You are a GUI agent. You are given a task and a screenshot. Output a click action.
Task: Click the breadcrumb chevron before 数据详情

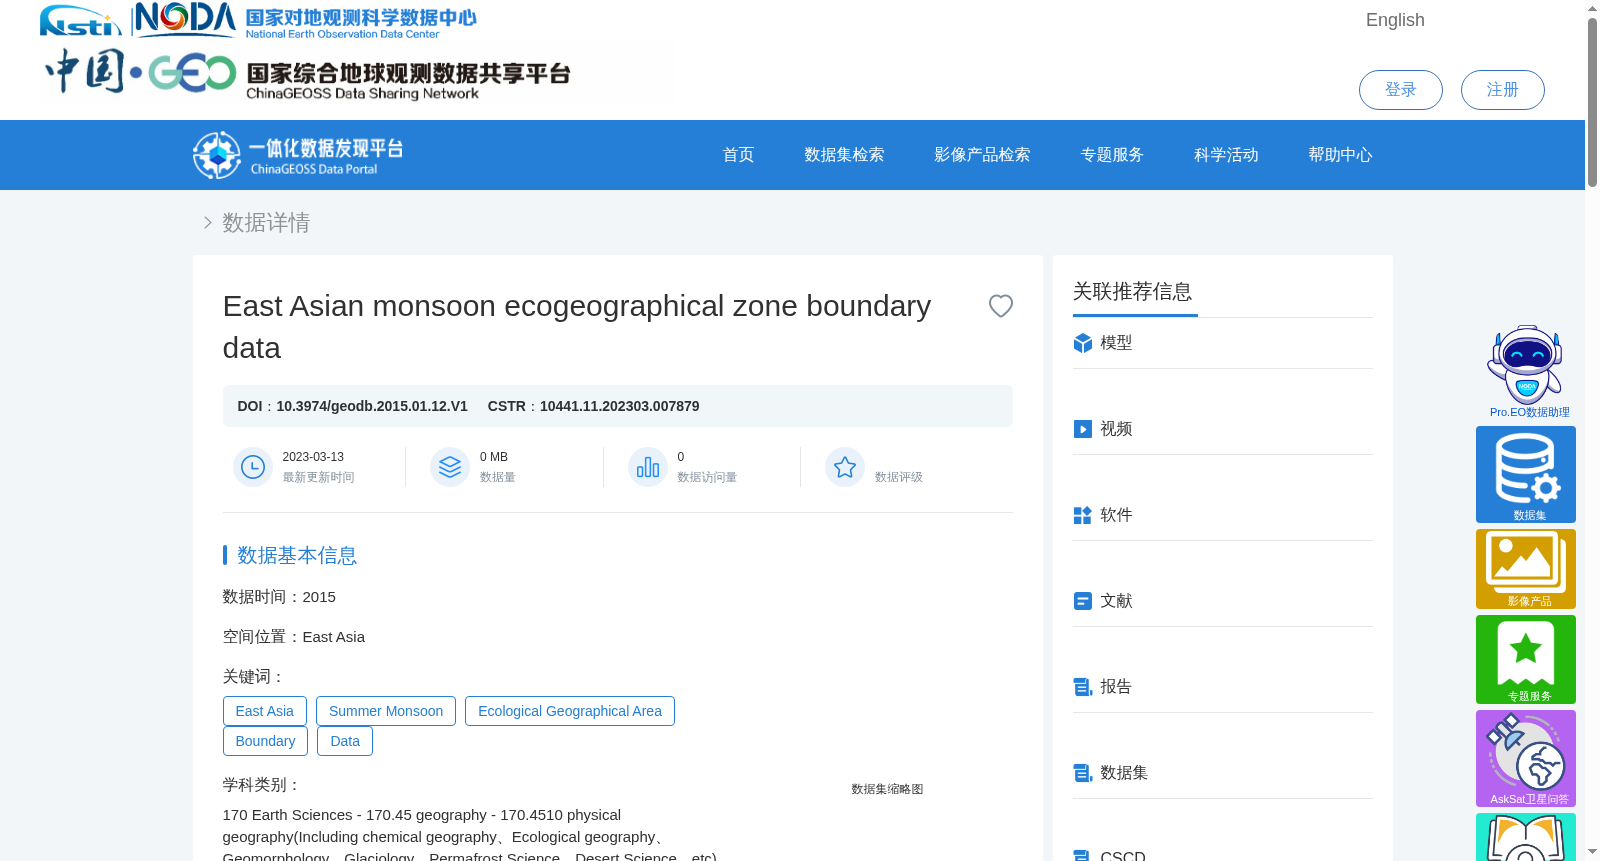[207, 223]
